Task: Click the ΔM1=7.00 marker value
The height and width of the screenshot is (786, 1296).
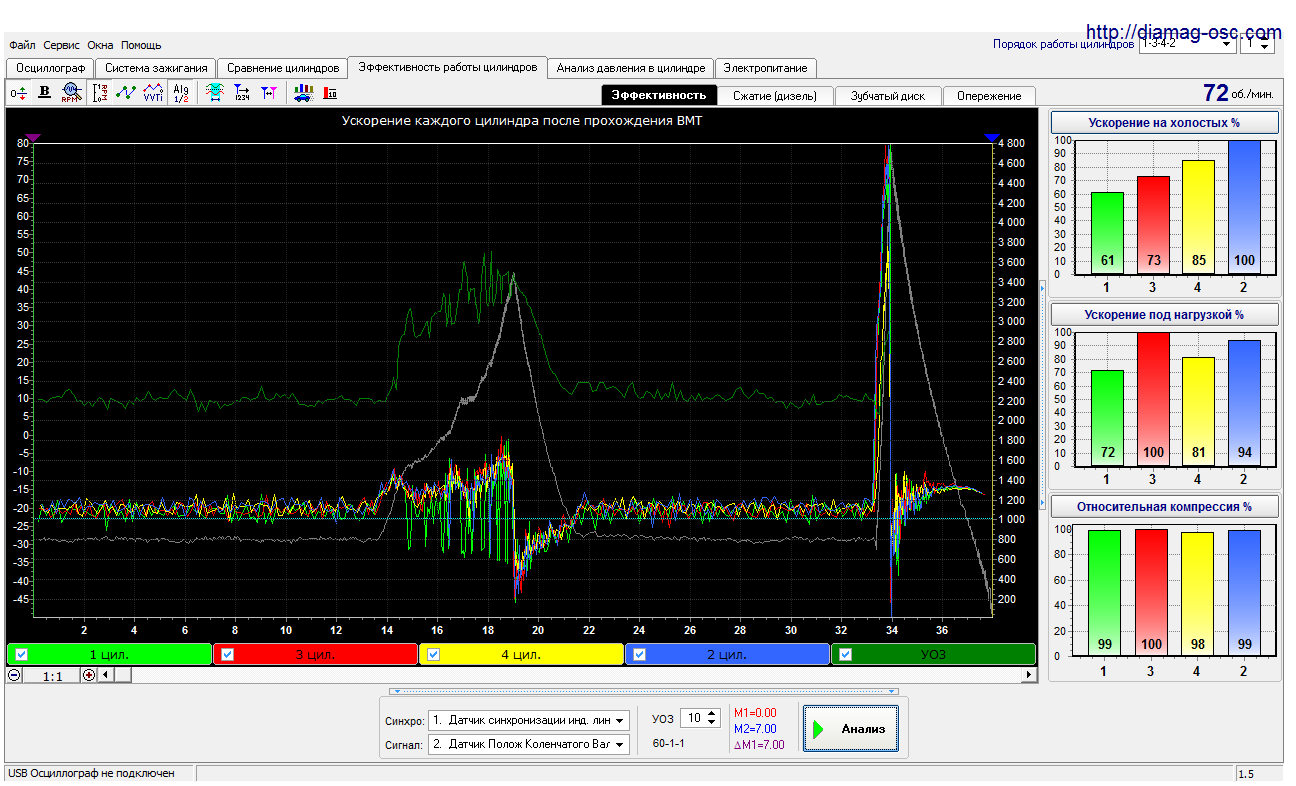Action: click(x=759, y=745)
